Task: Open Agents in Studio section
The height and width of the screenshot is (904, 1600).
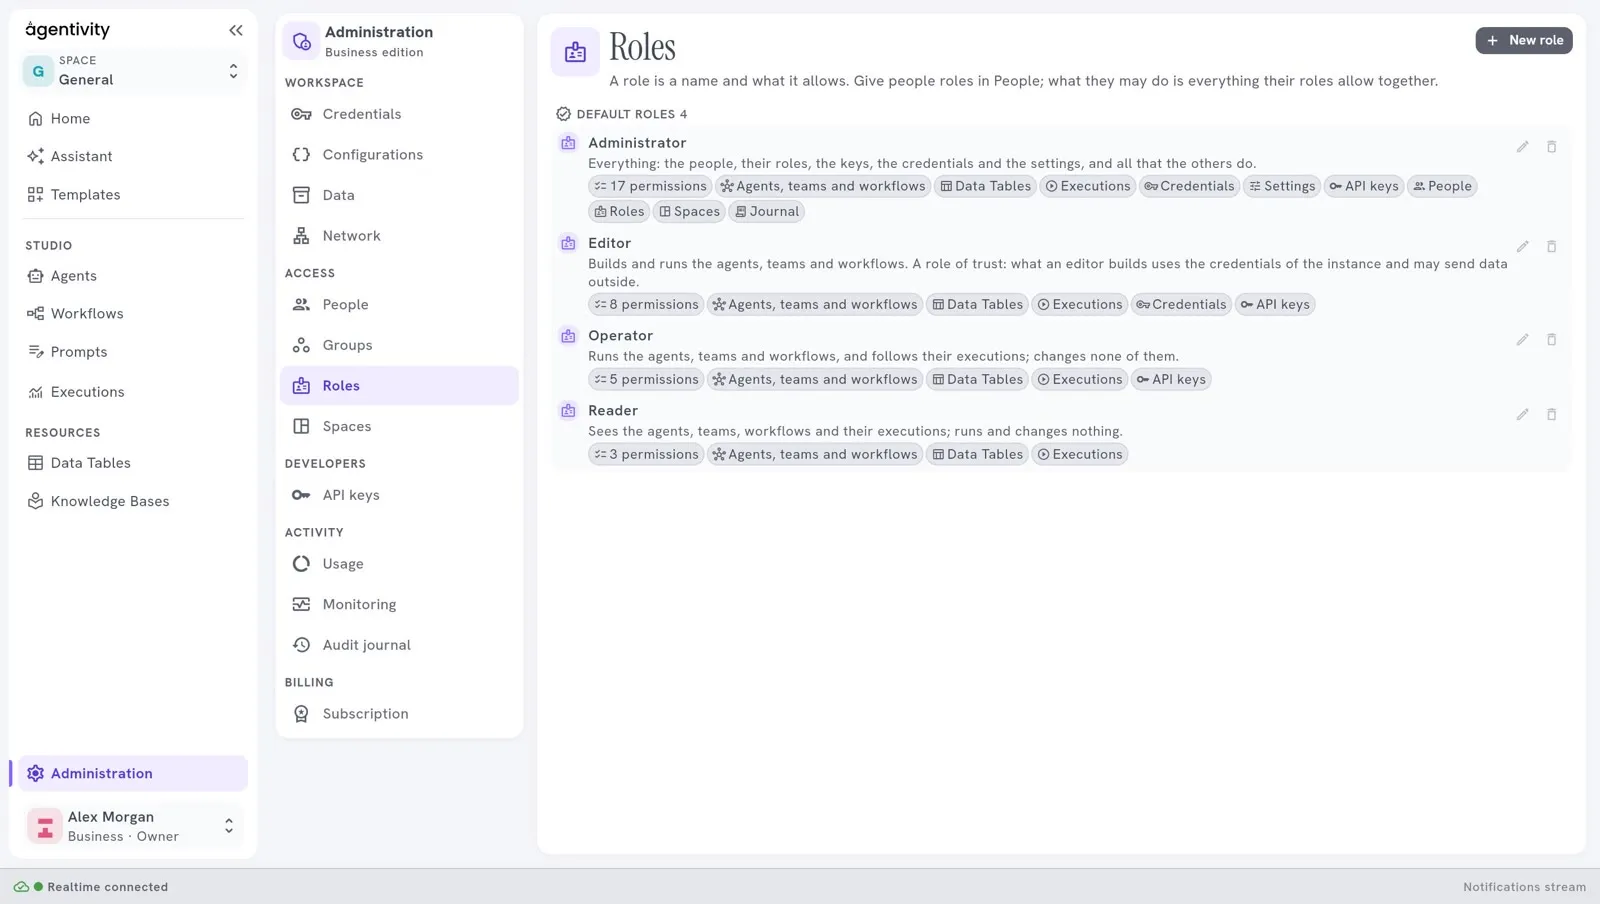Action: [x=133, y=276]
